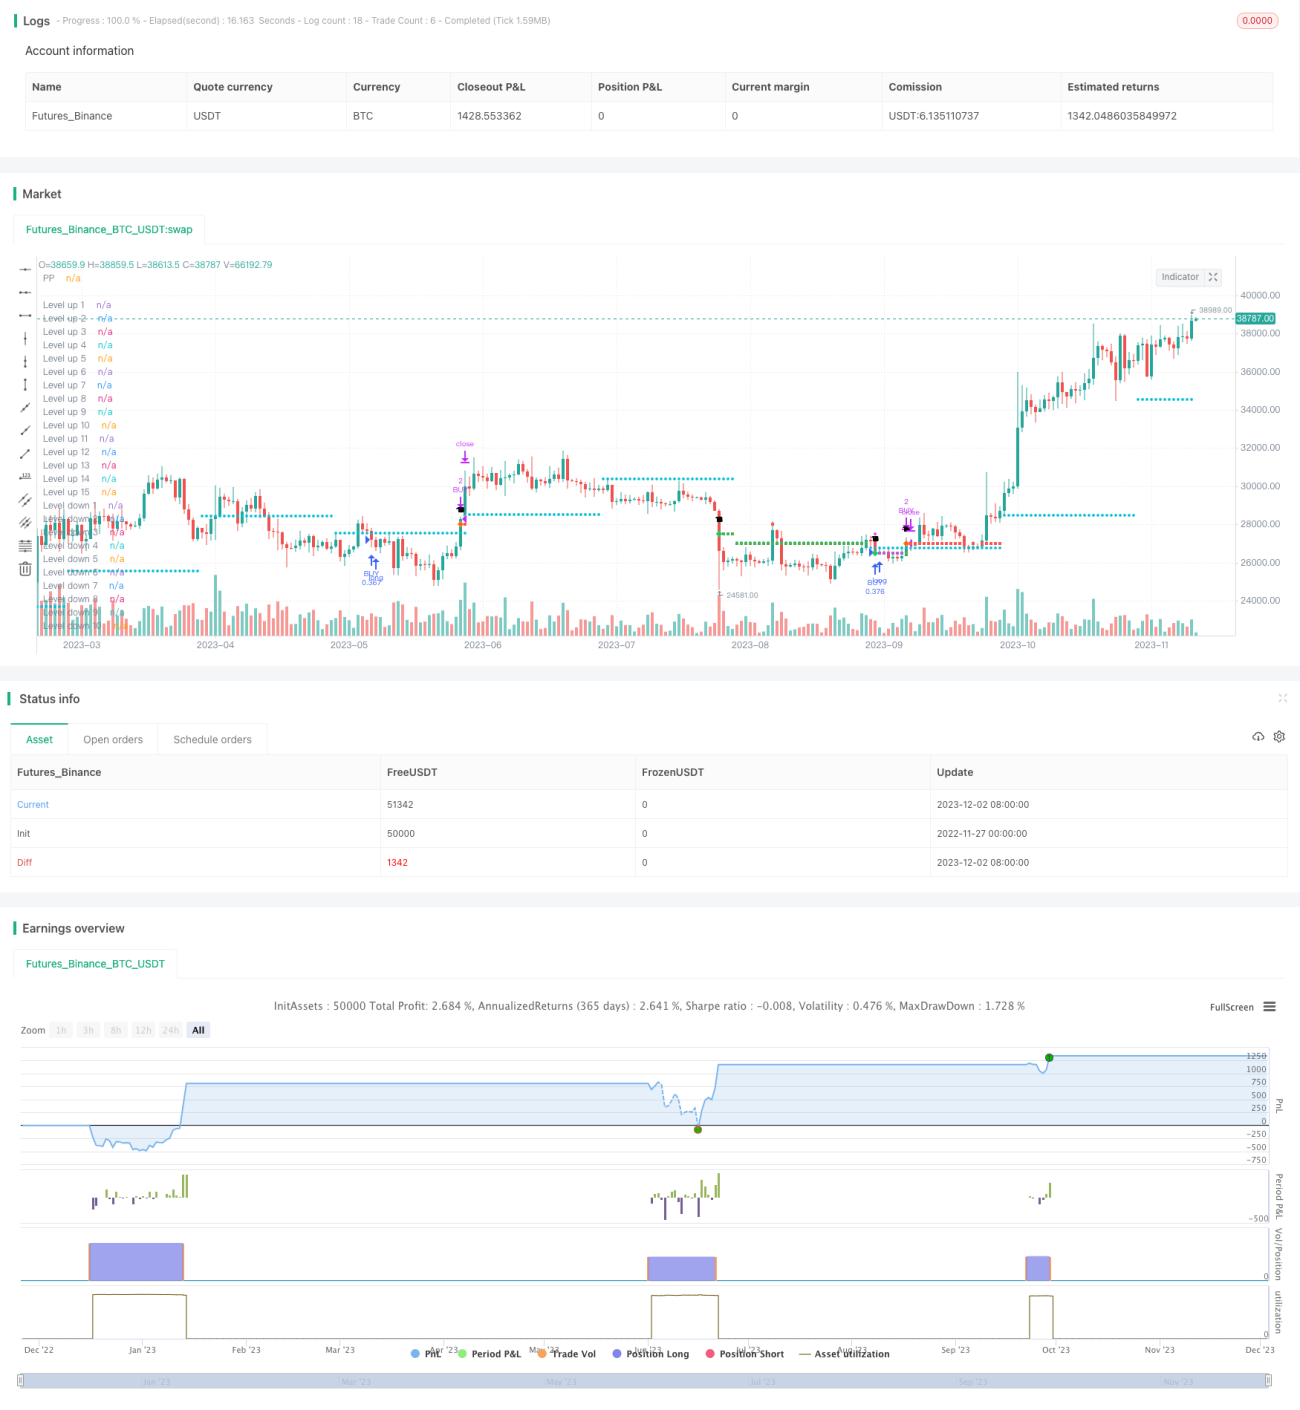Toggle Asset utilization series visibility

pos(844,1354)
